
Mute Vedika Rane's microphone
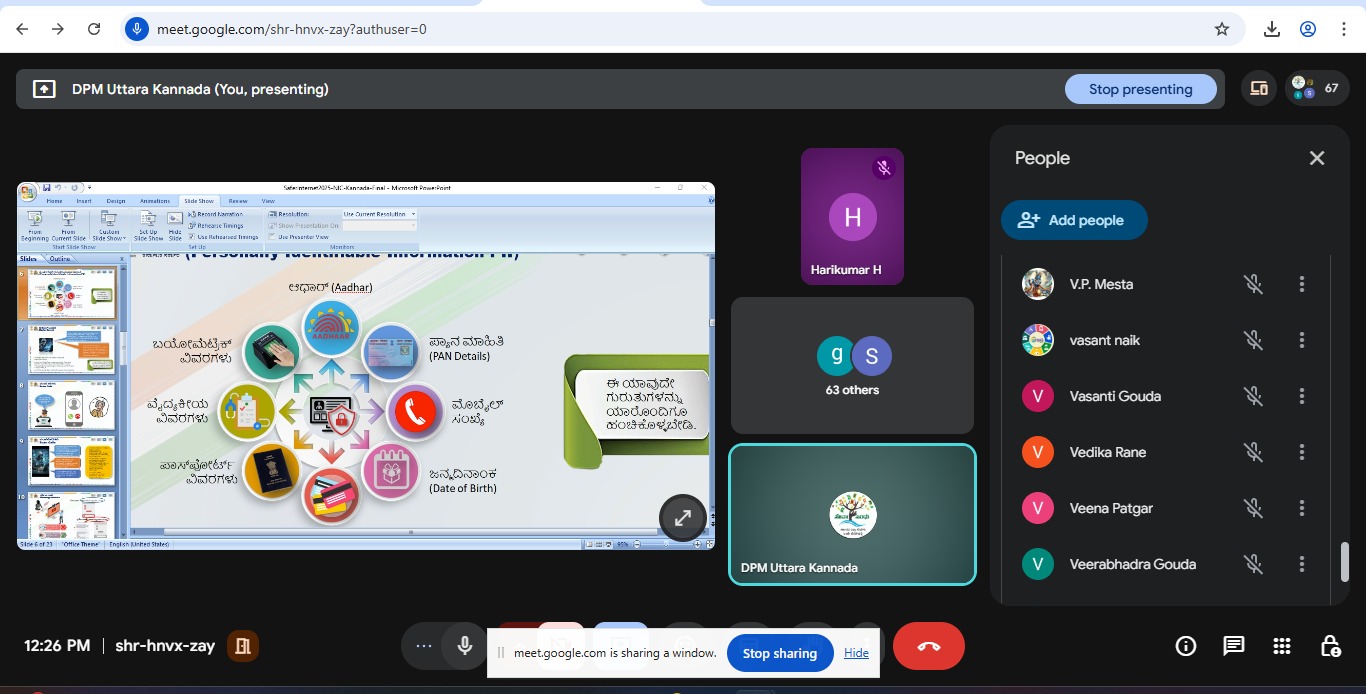(x=1253, y=452)
